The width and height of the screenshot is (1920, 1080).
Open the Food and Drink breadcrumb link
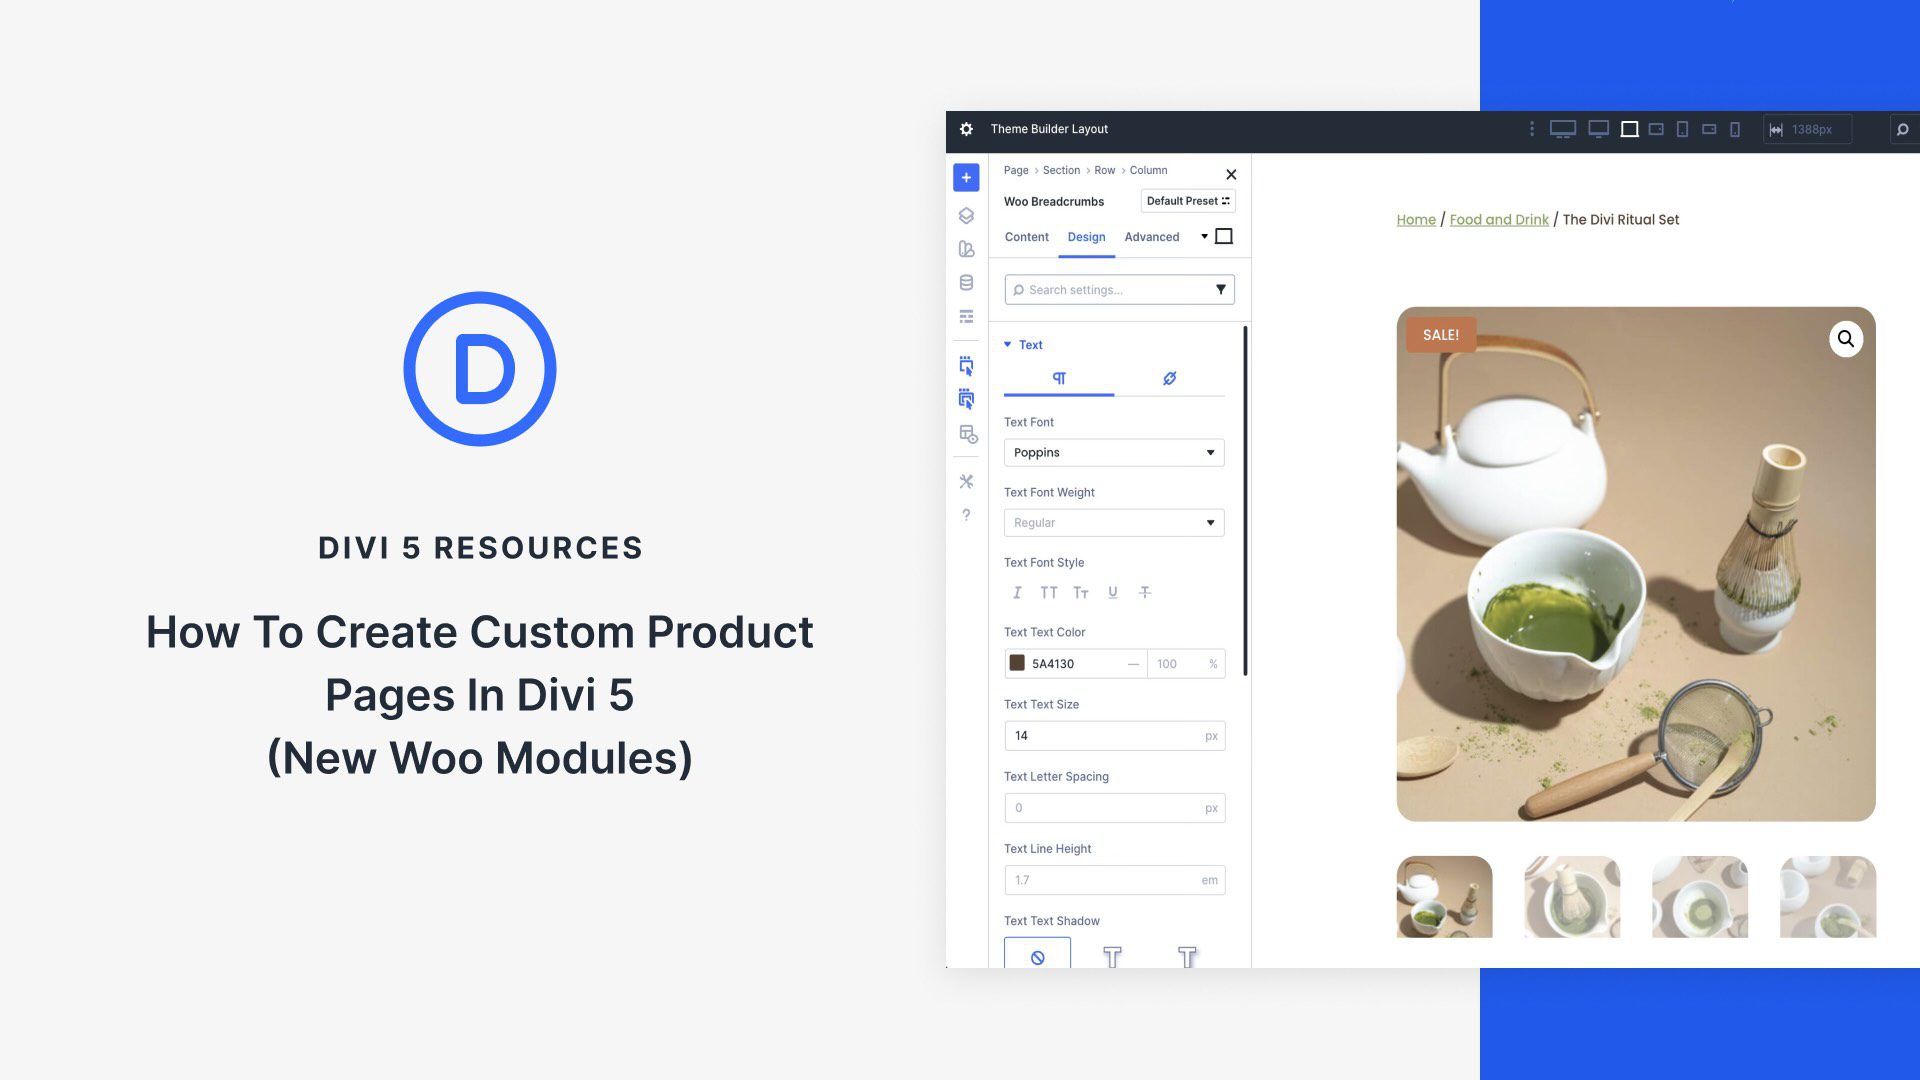pyautogui.click(x=1498, y=219)
